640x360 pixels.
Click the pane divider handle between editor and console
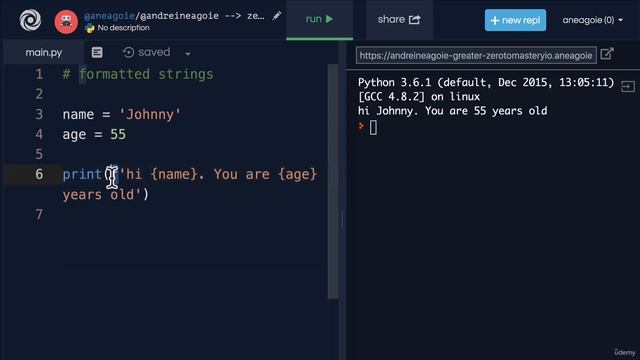tap(342, 218)
